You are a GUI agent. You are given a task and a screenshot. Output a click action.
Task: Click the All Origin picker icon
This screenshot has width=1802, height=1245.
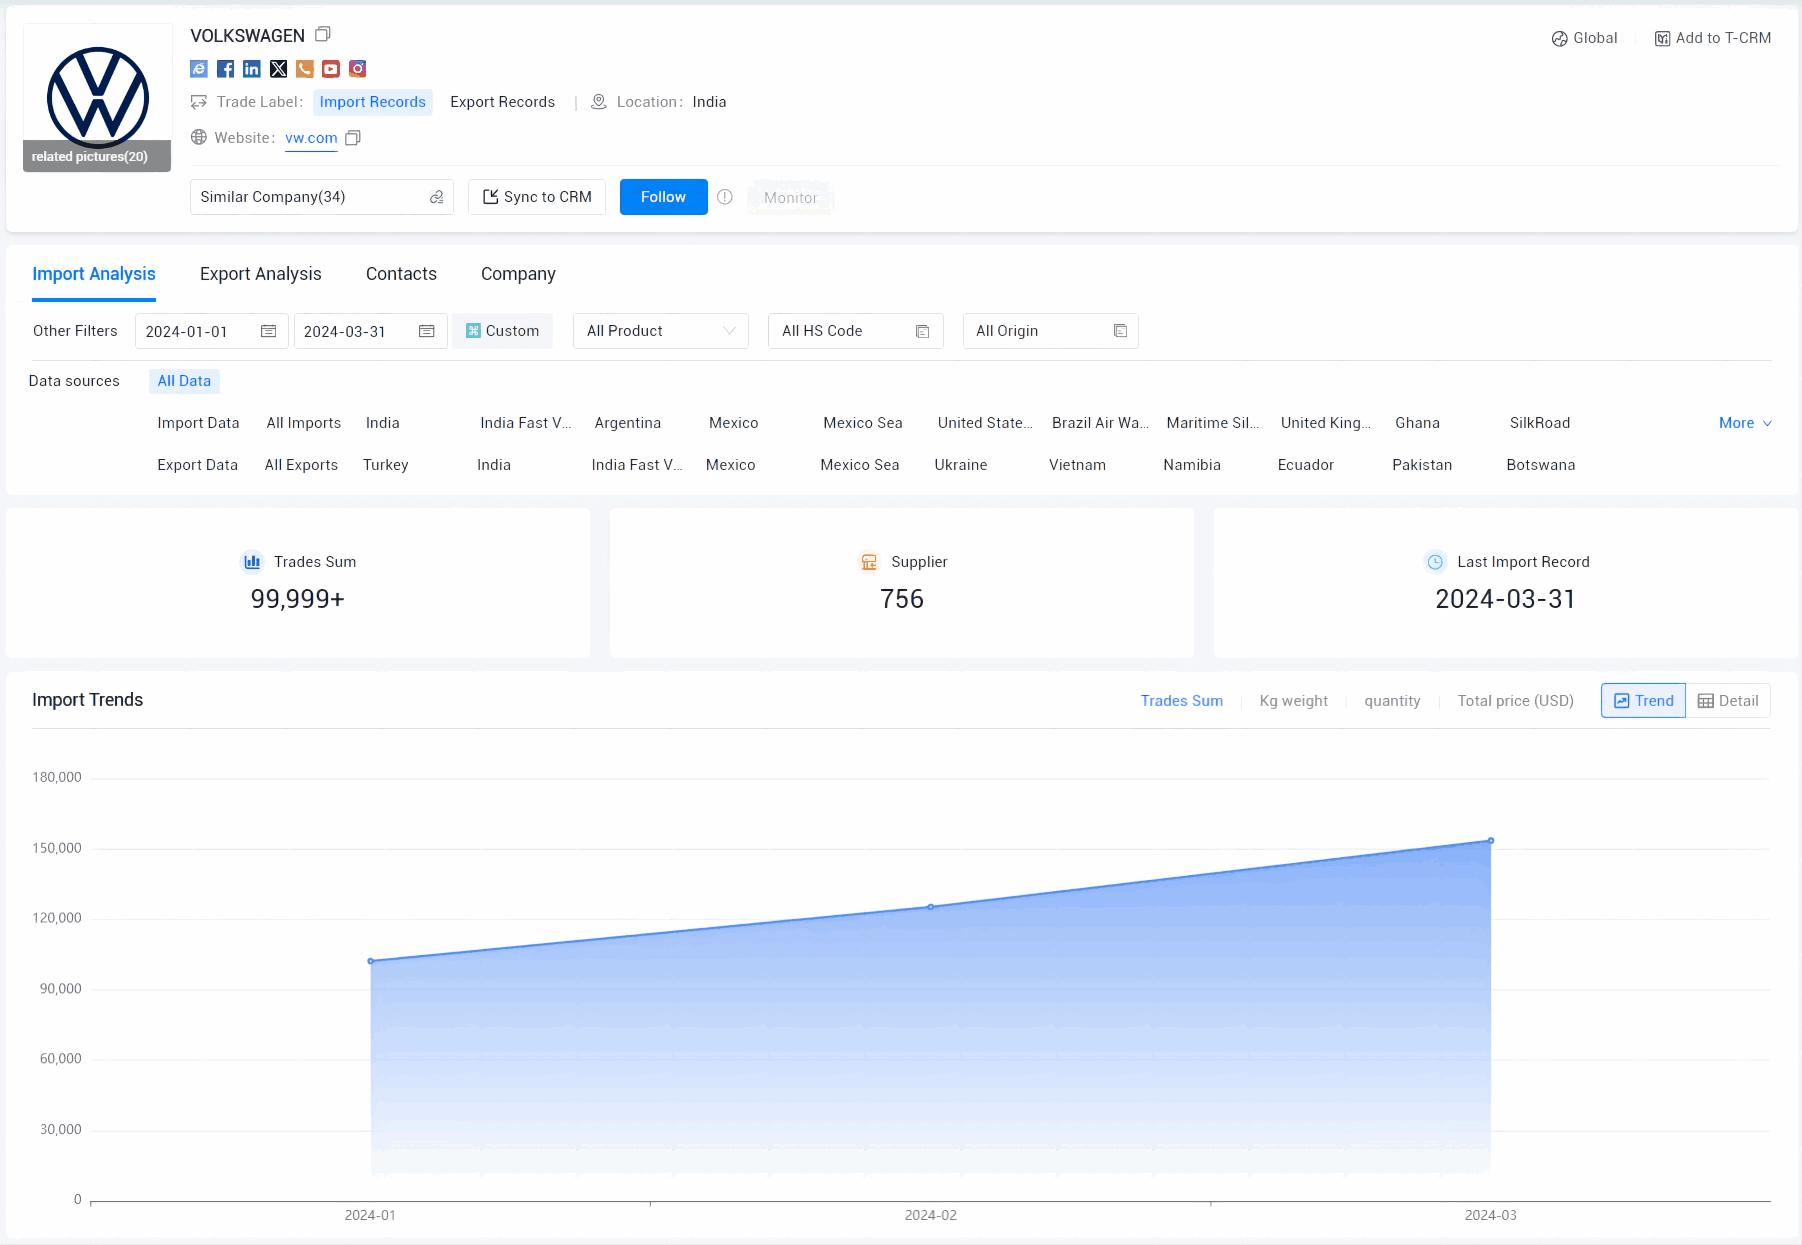(1120, 331)
